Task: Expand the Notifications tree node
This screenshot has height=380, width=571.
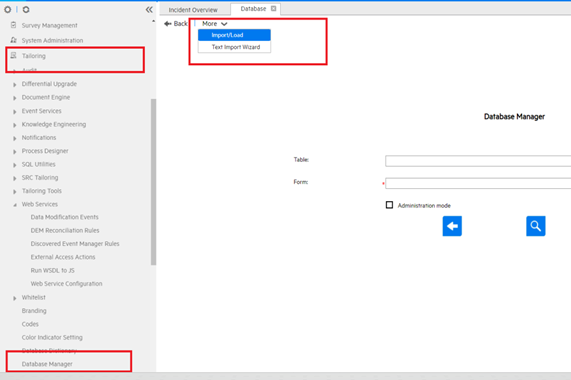Action: coord(15,138)
